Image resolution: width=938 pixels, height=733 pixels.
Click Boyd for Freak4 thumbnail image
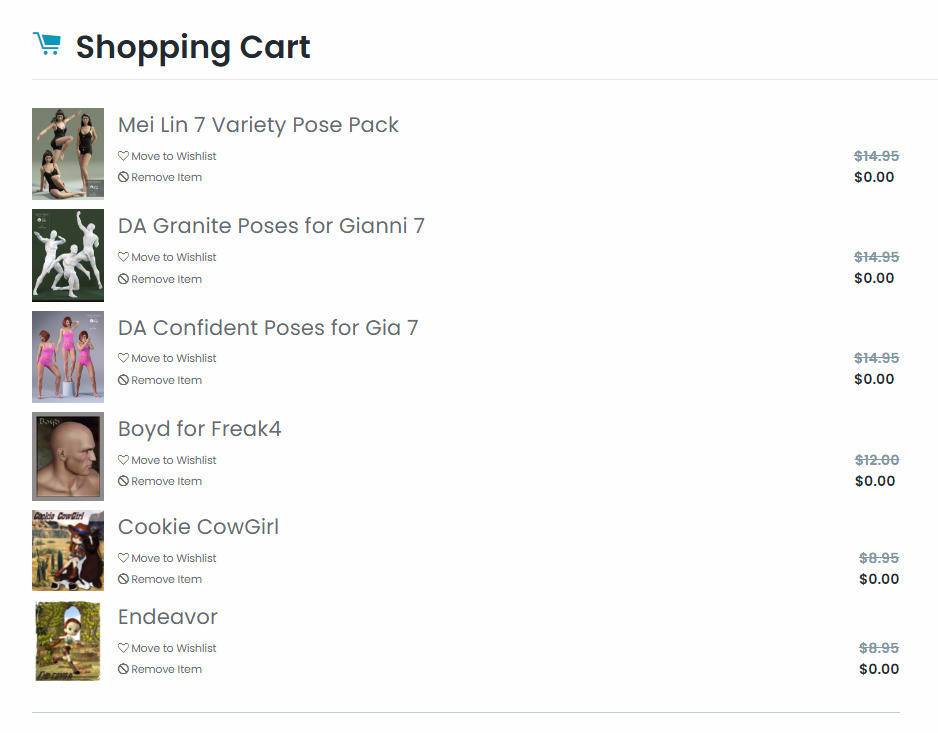coord(68,456)
